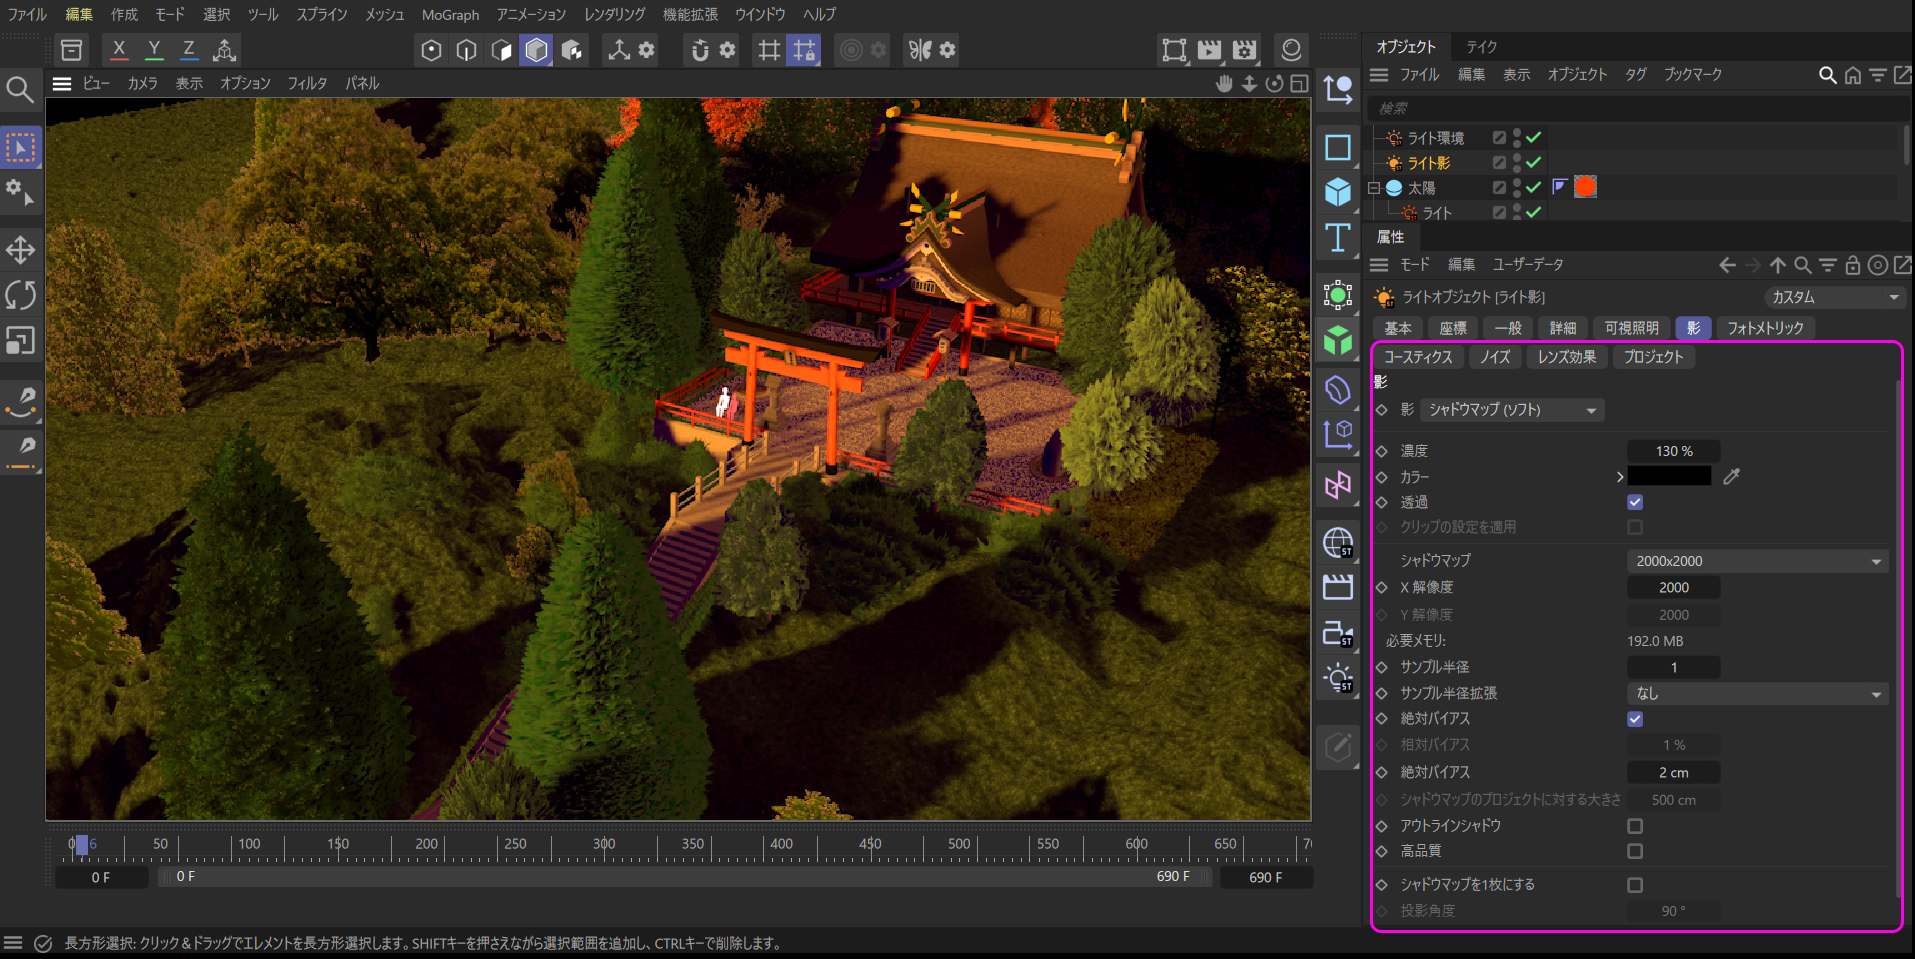Screen dimensions: 1915x959
Task: Click the cube primitive object icon
Action: (x=1338, y=192)
